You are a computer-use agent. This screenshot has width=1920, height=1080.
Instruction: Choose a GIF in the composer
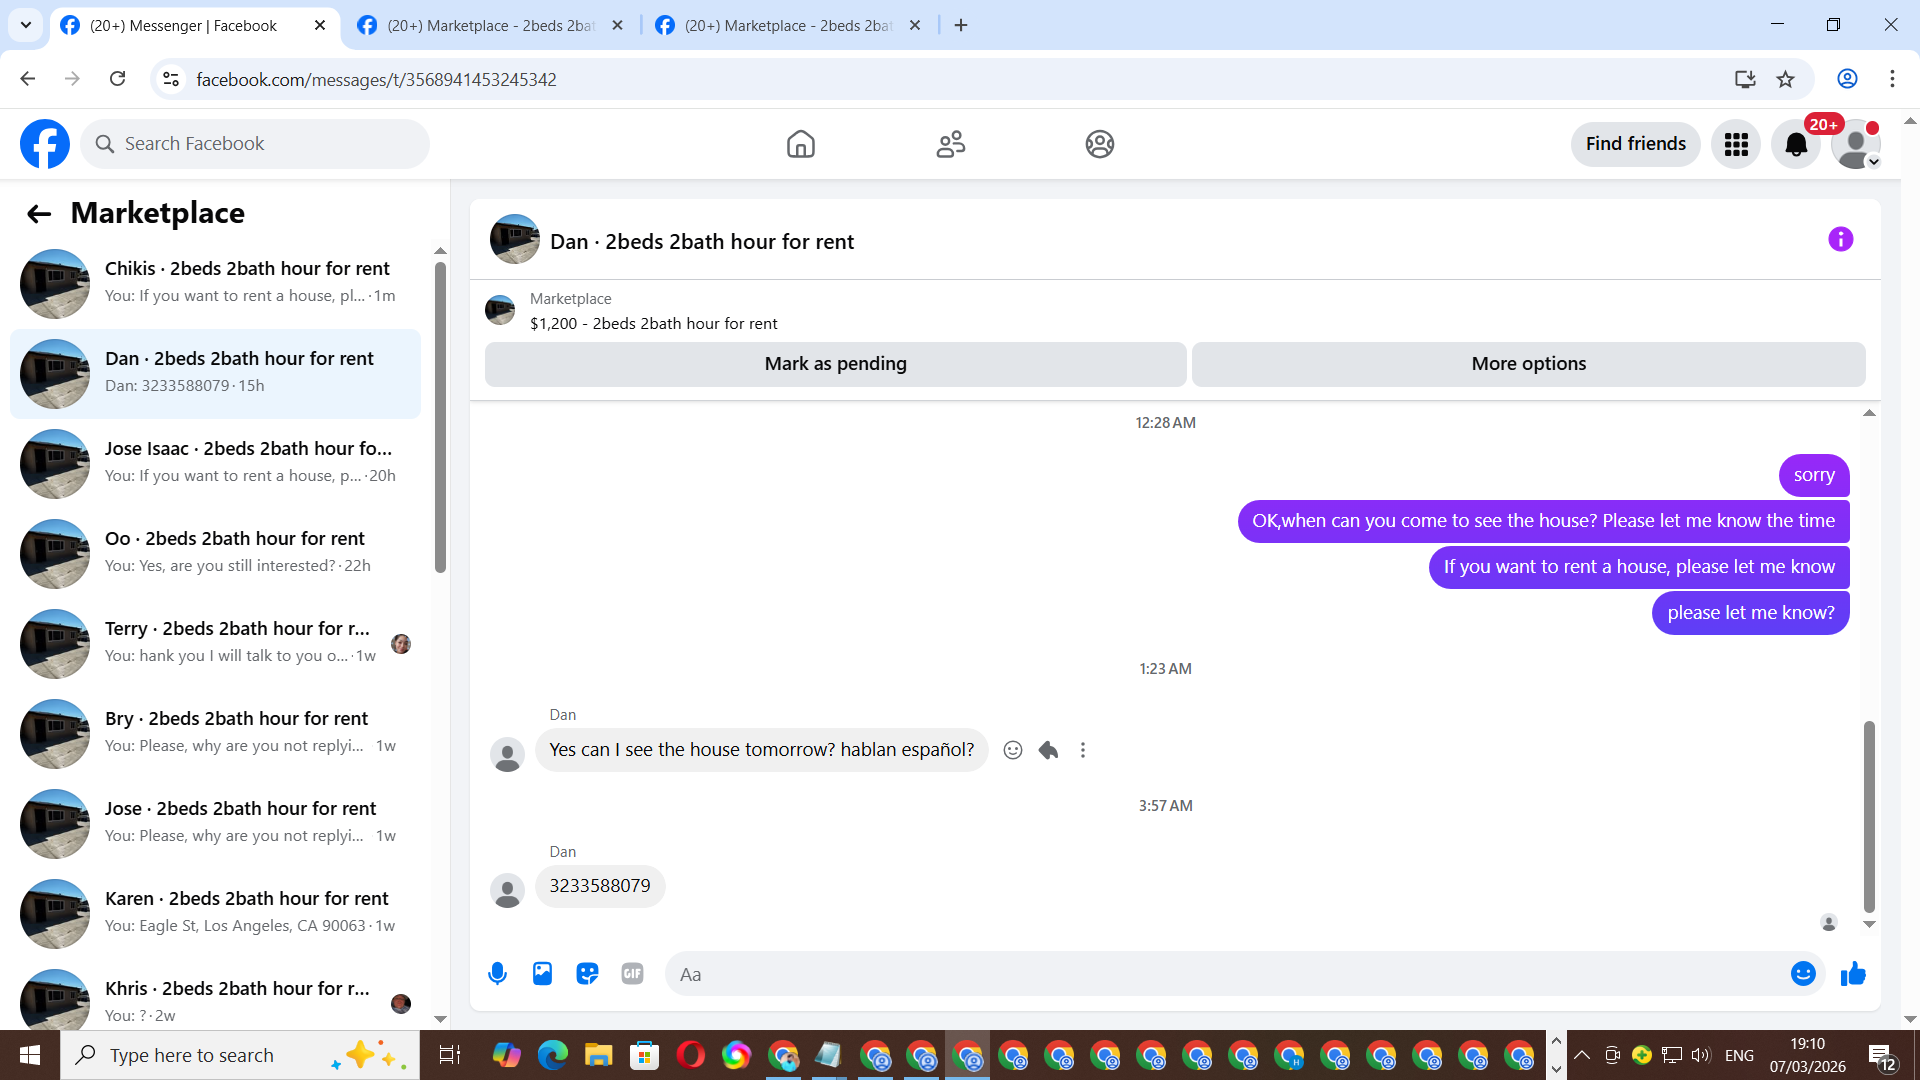632,973
